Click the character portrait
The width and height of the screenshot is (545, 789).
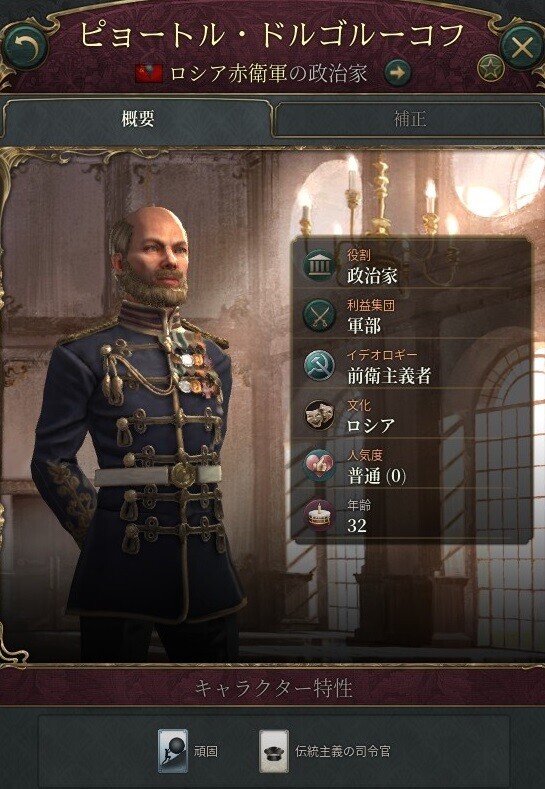click(x=138, y=433)
